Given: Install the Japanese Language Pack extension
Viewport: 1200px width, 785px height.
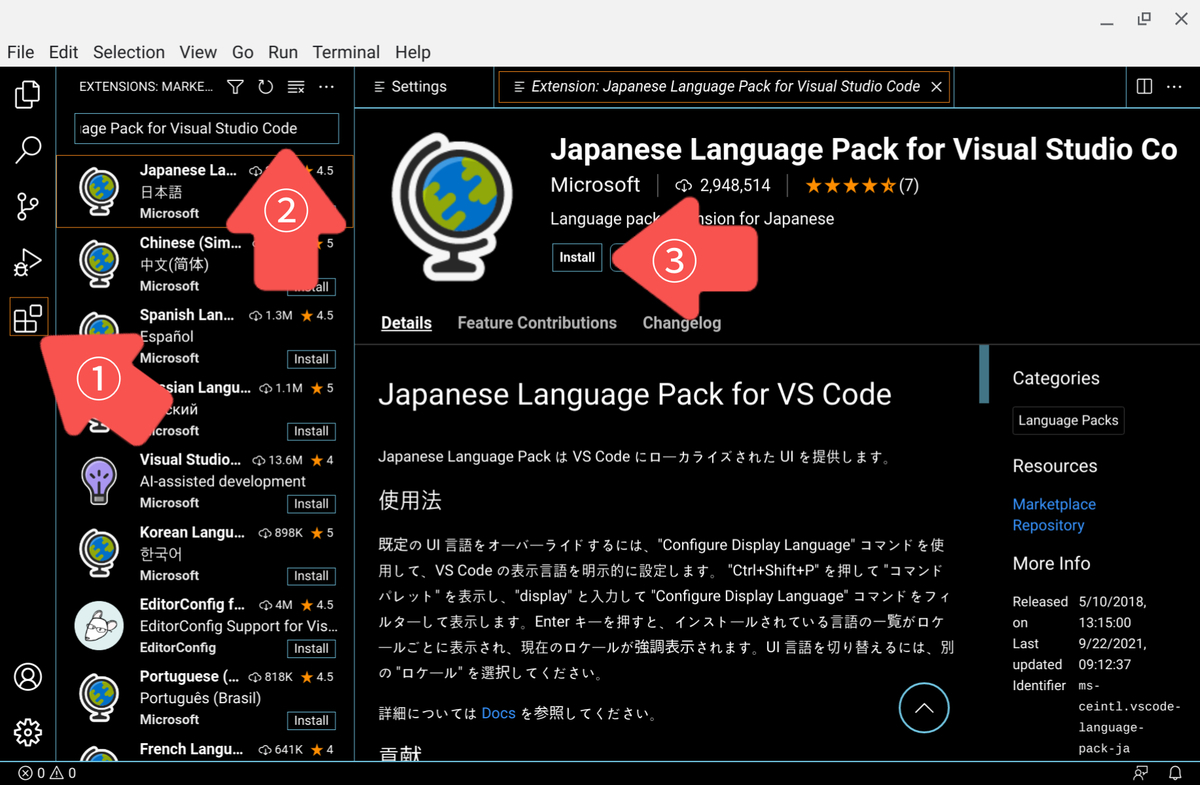Looking at the screenshot, I should pyautogui.click(x=576, y=257).
